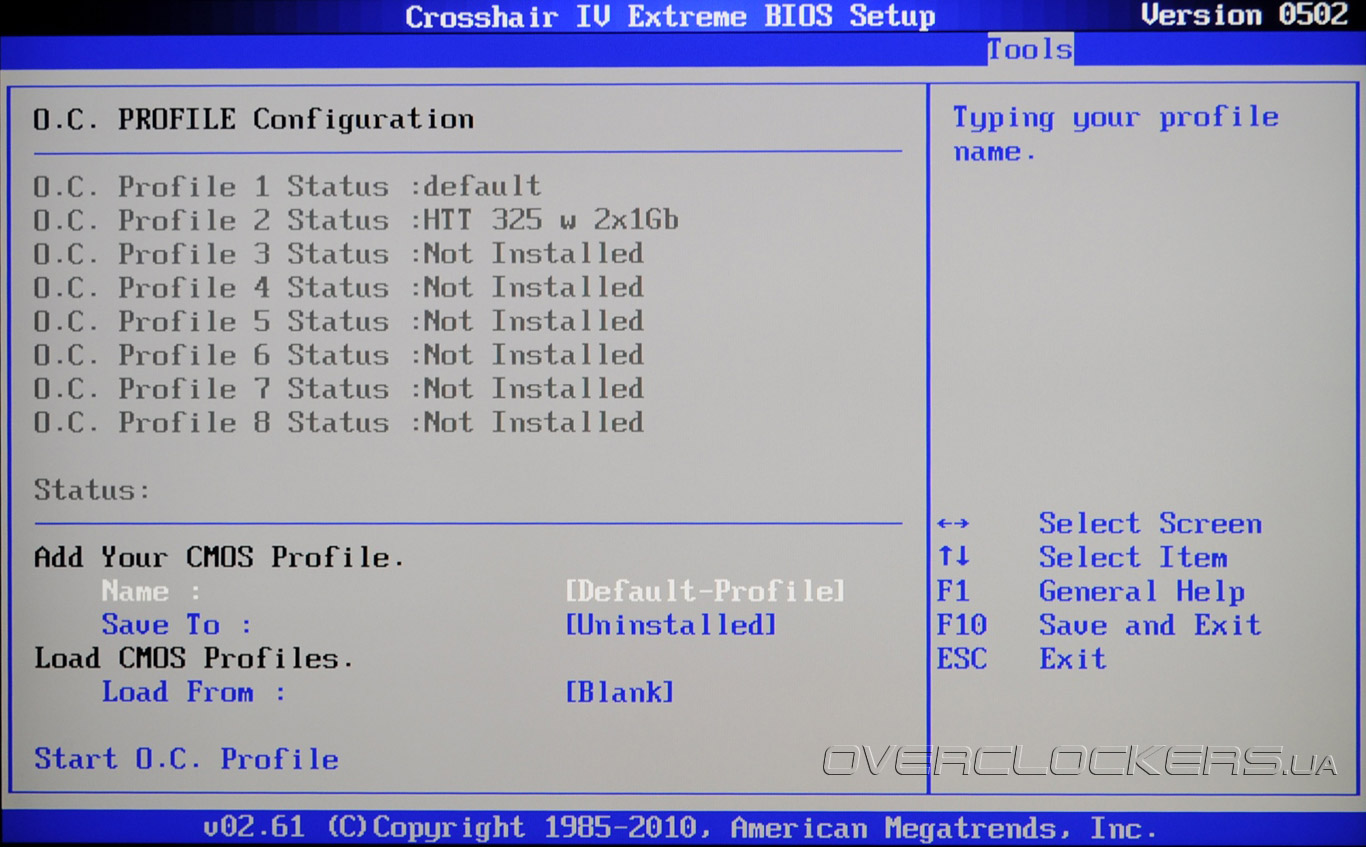Click the General Help legend entry
Image resolution: width=1366 pixels, height=847 pixels.
[1142, 591]
